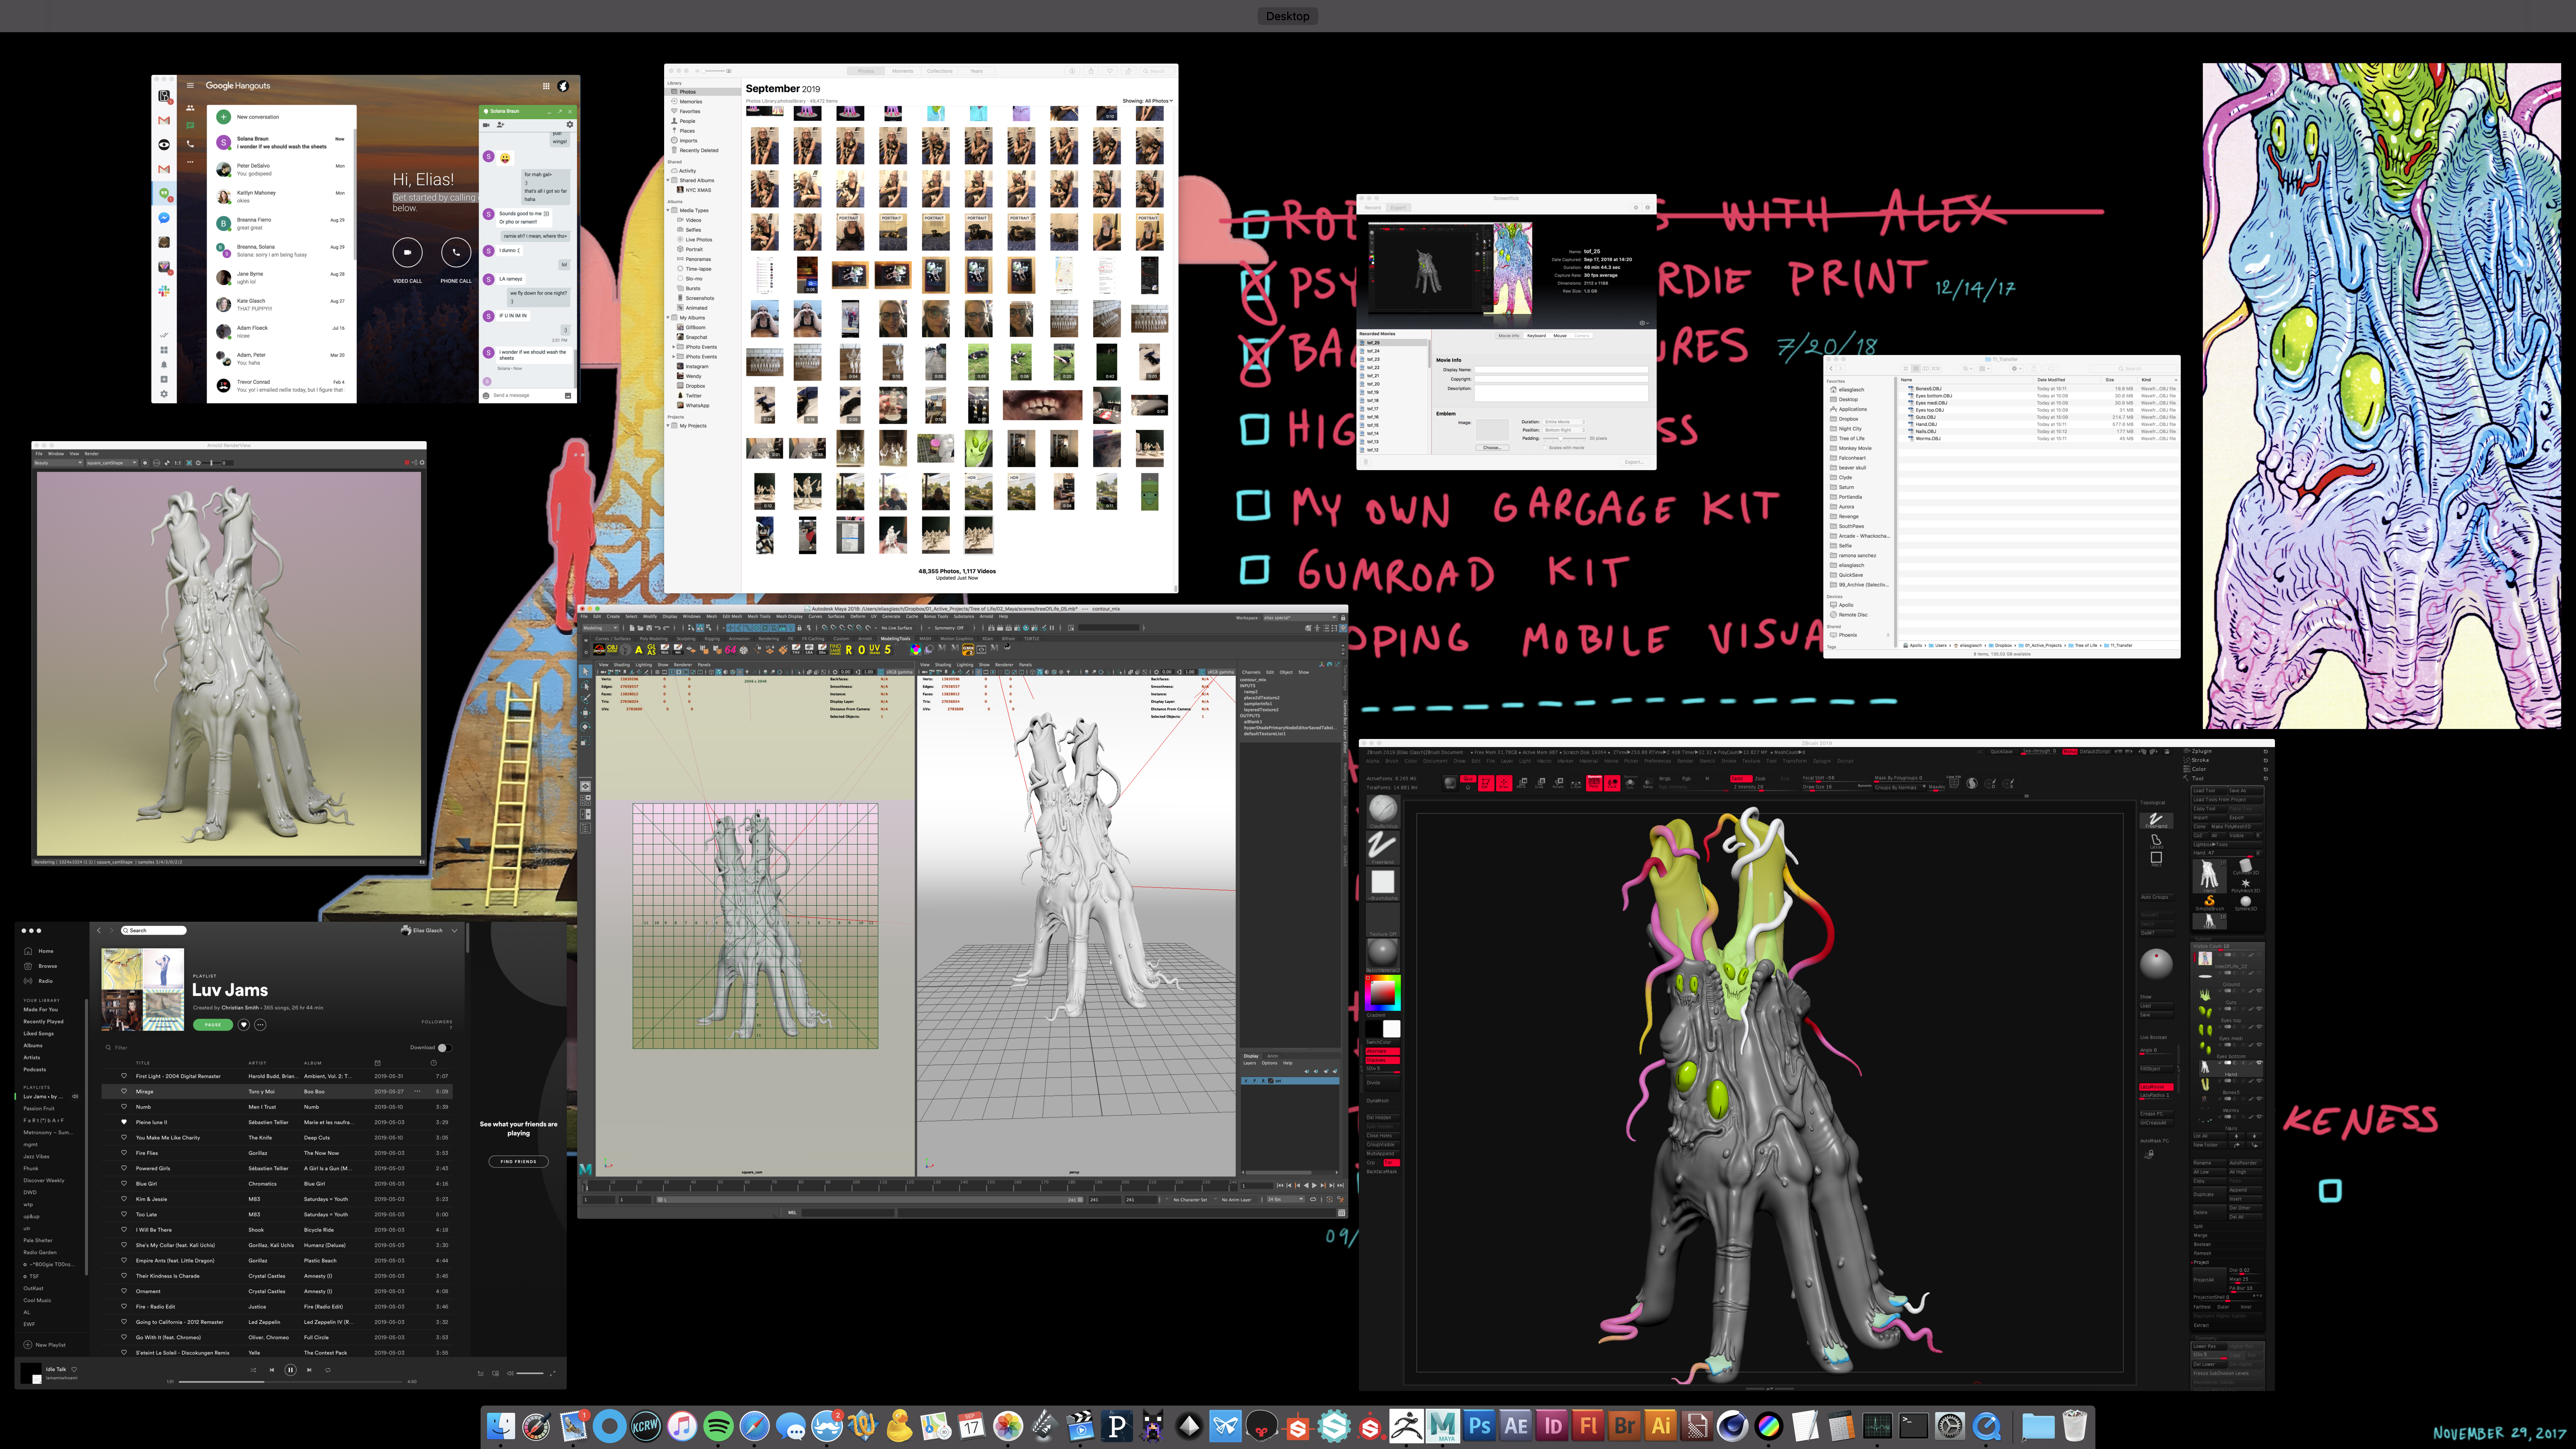
Task: Skip to next track in Spotify
Action: [309, 1370]
